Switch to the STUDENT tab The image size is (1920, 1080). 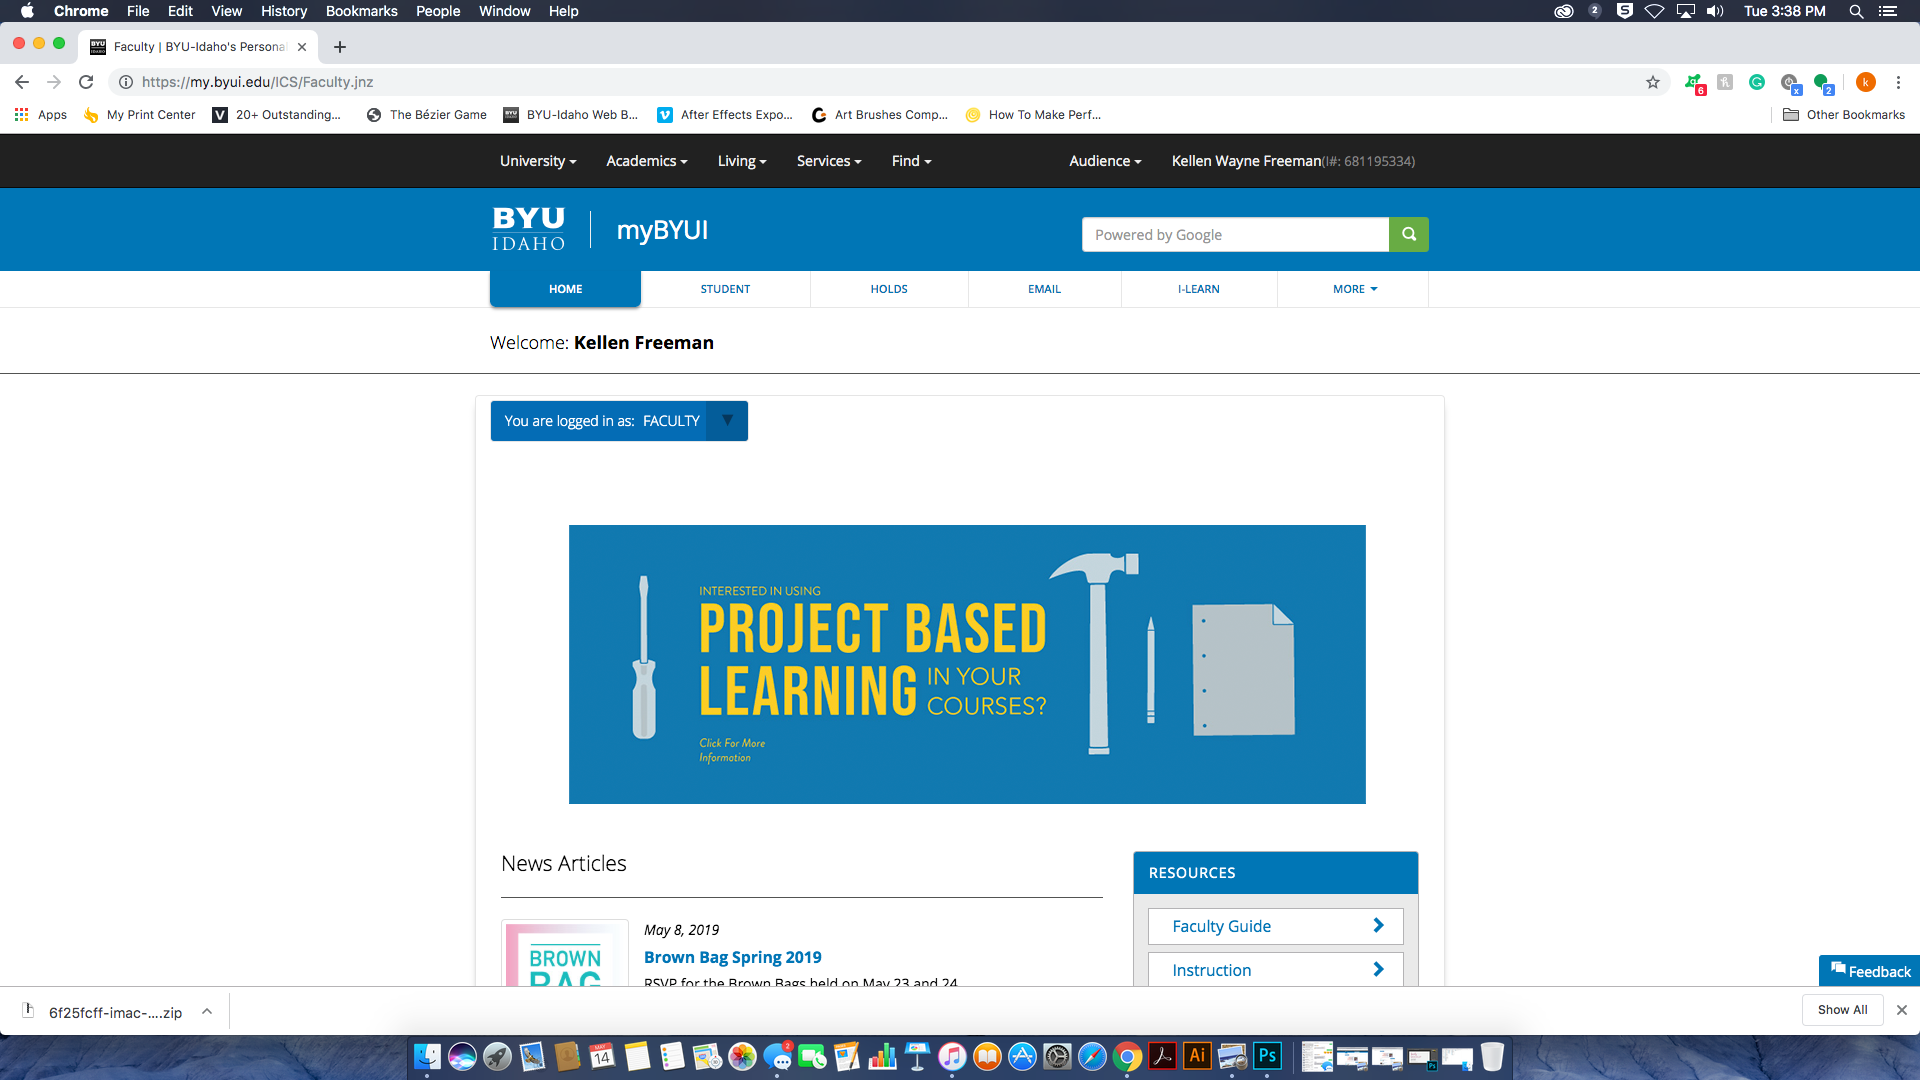coord(725,289)
